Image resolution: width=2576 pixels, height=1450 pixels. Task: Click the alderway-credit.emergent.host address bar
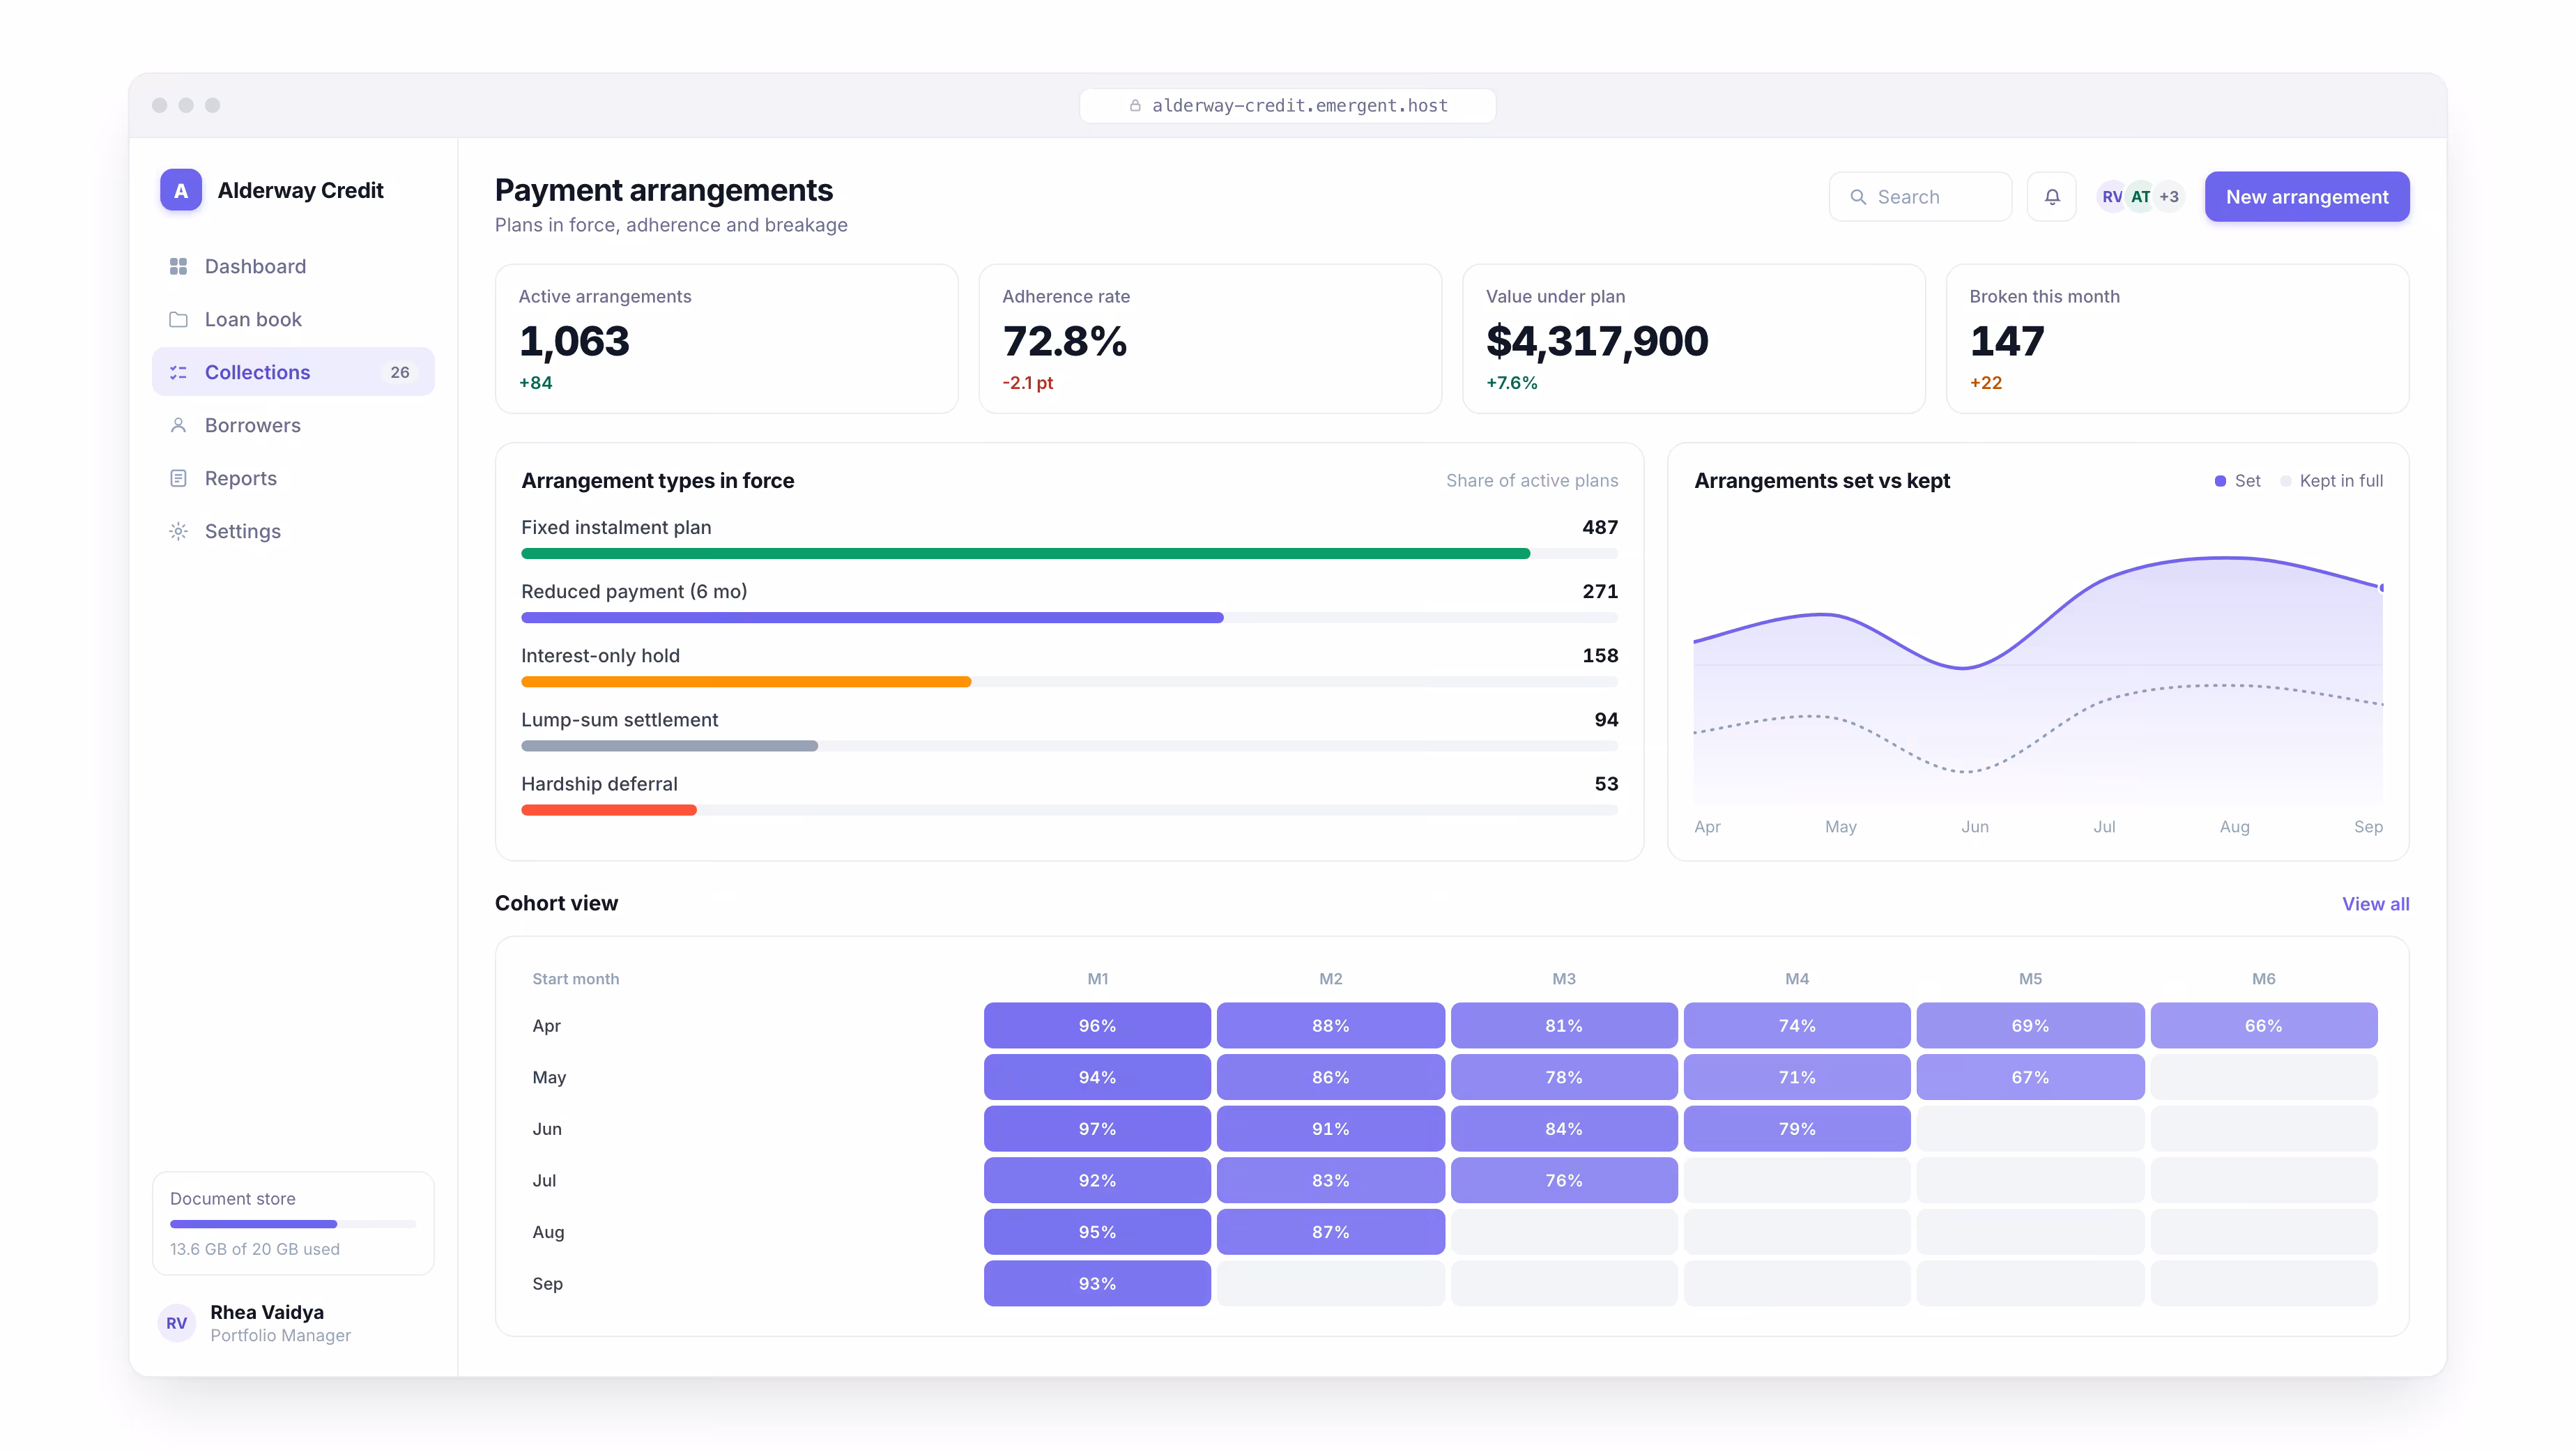click(x=1287, y=106)
